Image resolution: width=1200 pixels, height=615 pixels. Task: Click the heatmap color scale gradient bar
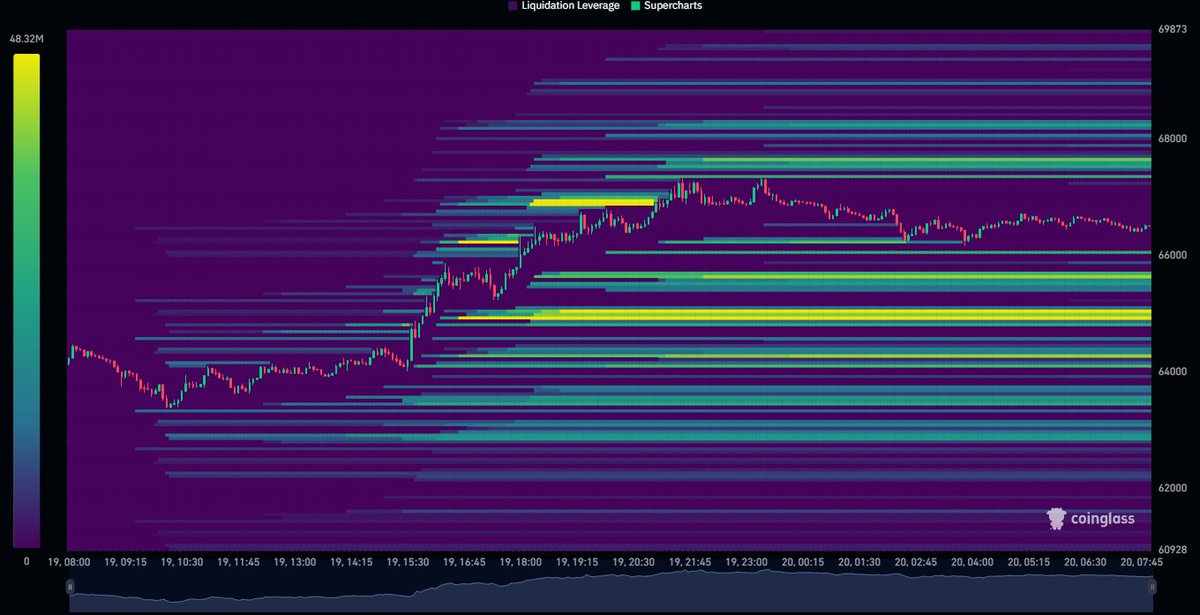pyautogui.click(x=26, y=300)
